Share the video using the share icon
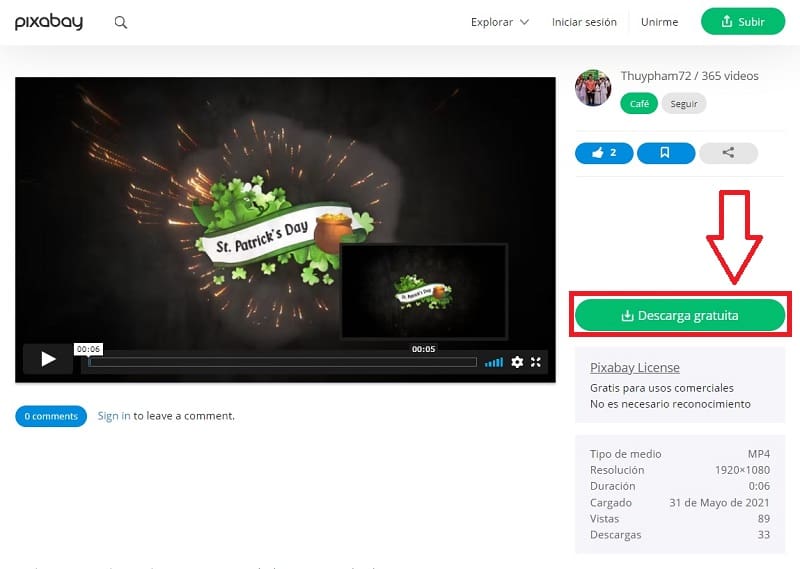 728,153
